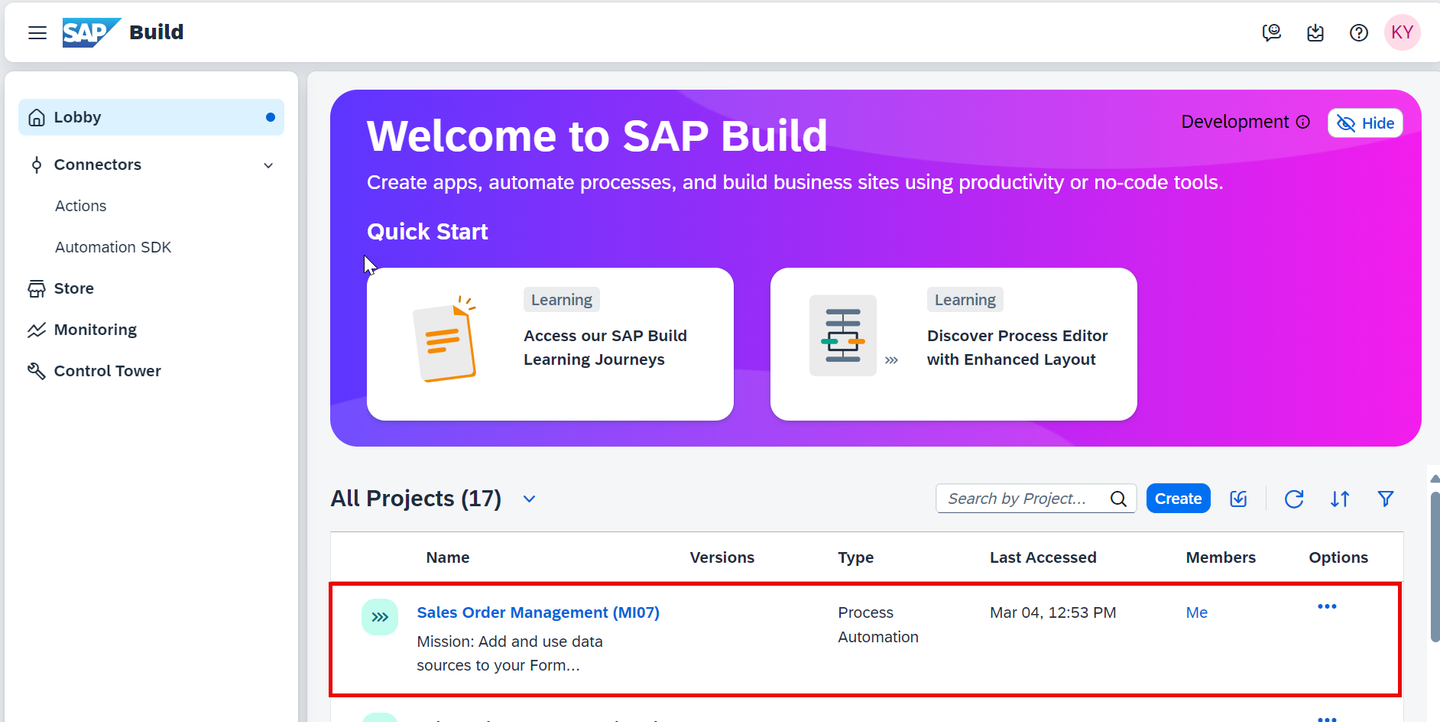
Task: Open the hamburger navigation menu
Action: (x=37, y=33)
